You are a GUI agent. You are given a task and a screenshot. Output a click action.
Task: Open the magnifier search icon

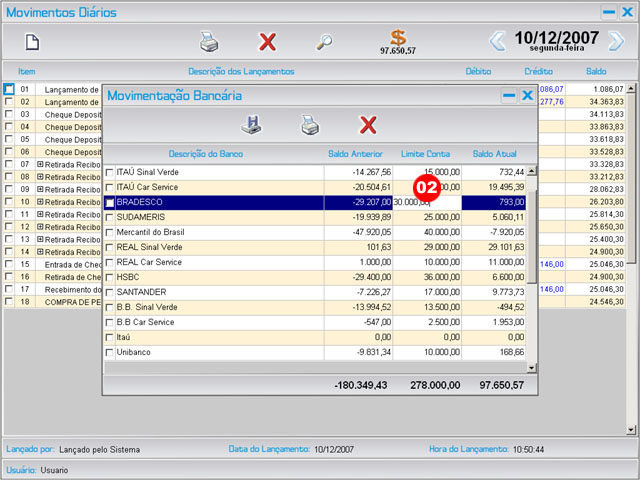pos(325,42)
